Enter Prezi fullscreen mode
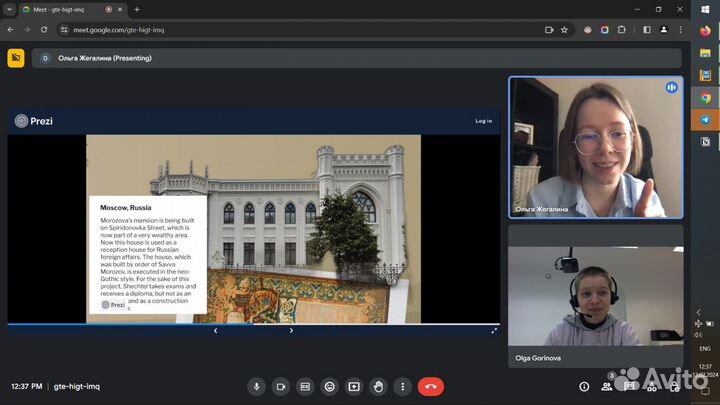 pos(494,331)
